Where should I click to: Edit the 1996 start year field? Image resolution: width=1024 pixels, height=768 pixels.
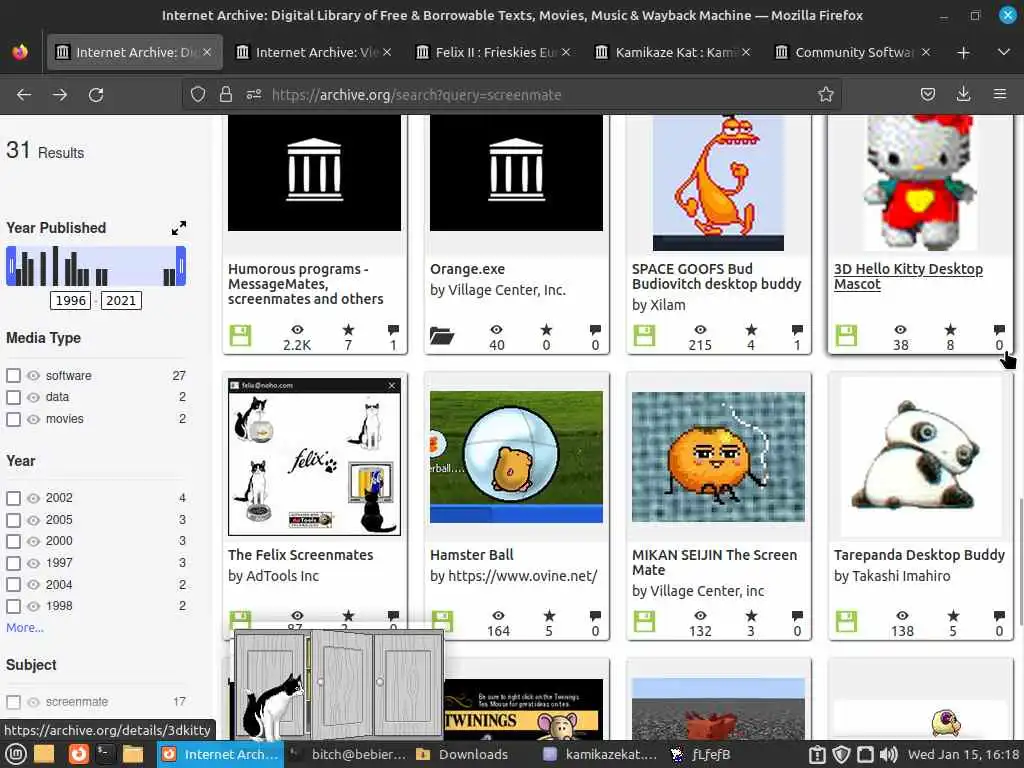[71, 300]
